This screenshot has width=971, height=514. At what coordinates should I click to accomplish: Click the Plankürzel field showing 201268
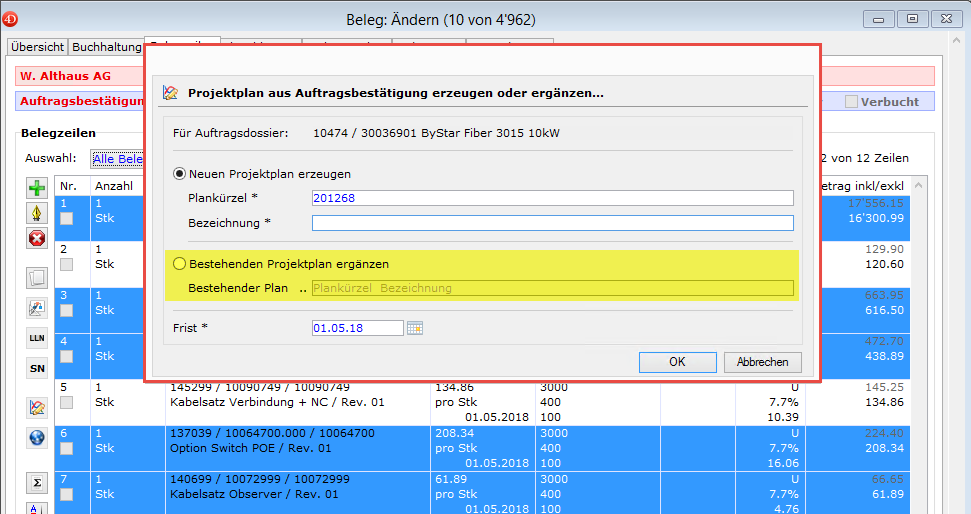(552, 198)
